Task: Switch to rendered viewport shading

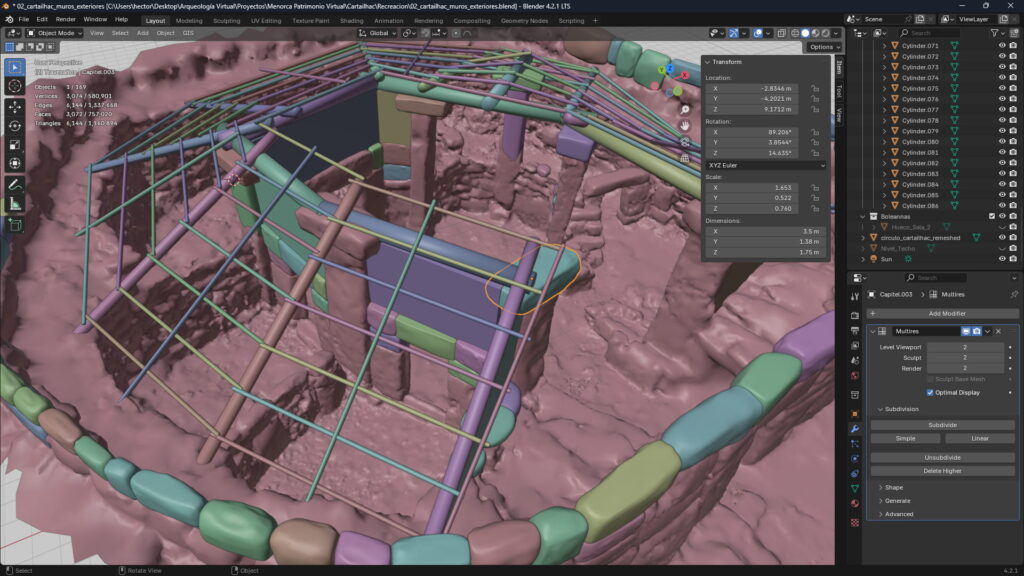Action: point(825,33)
